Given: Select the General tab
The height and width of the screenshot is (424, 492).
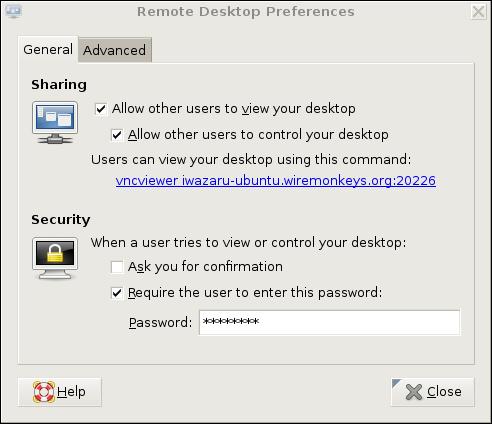Looking at the screenshot, I should click(x=48, y=49).
